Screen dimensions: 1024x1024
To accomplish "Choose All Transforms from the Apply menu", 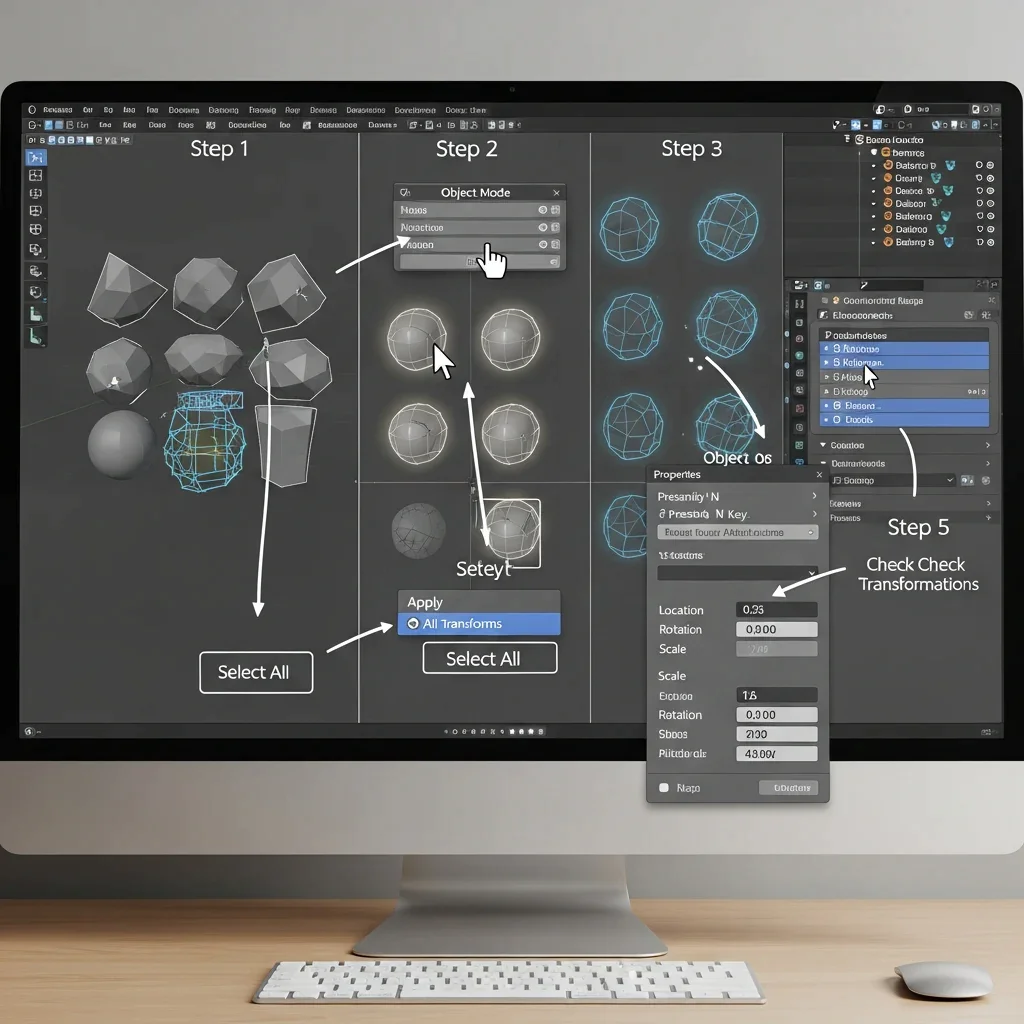I will tap(479, 624).
